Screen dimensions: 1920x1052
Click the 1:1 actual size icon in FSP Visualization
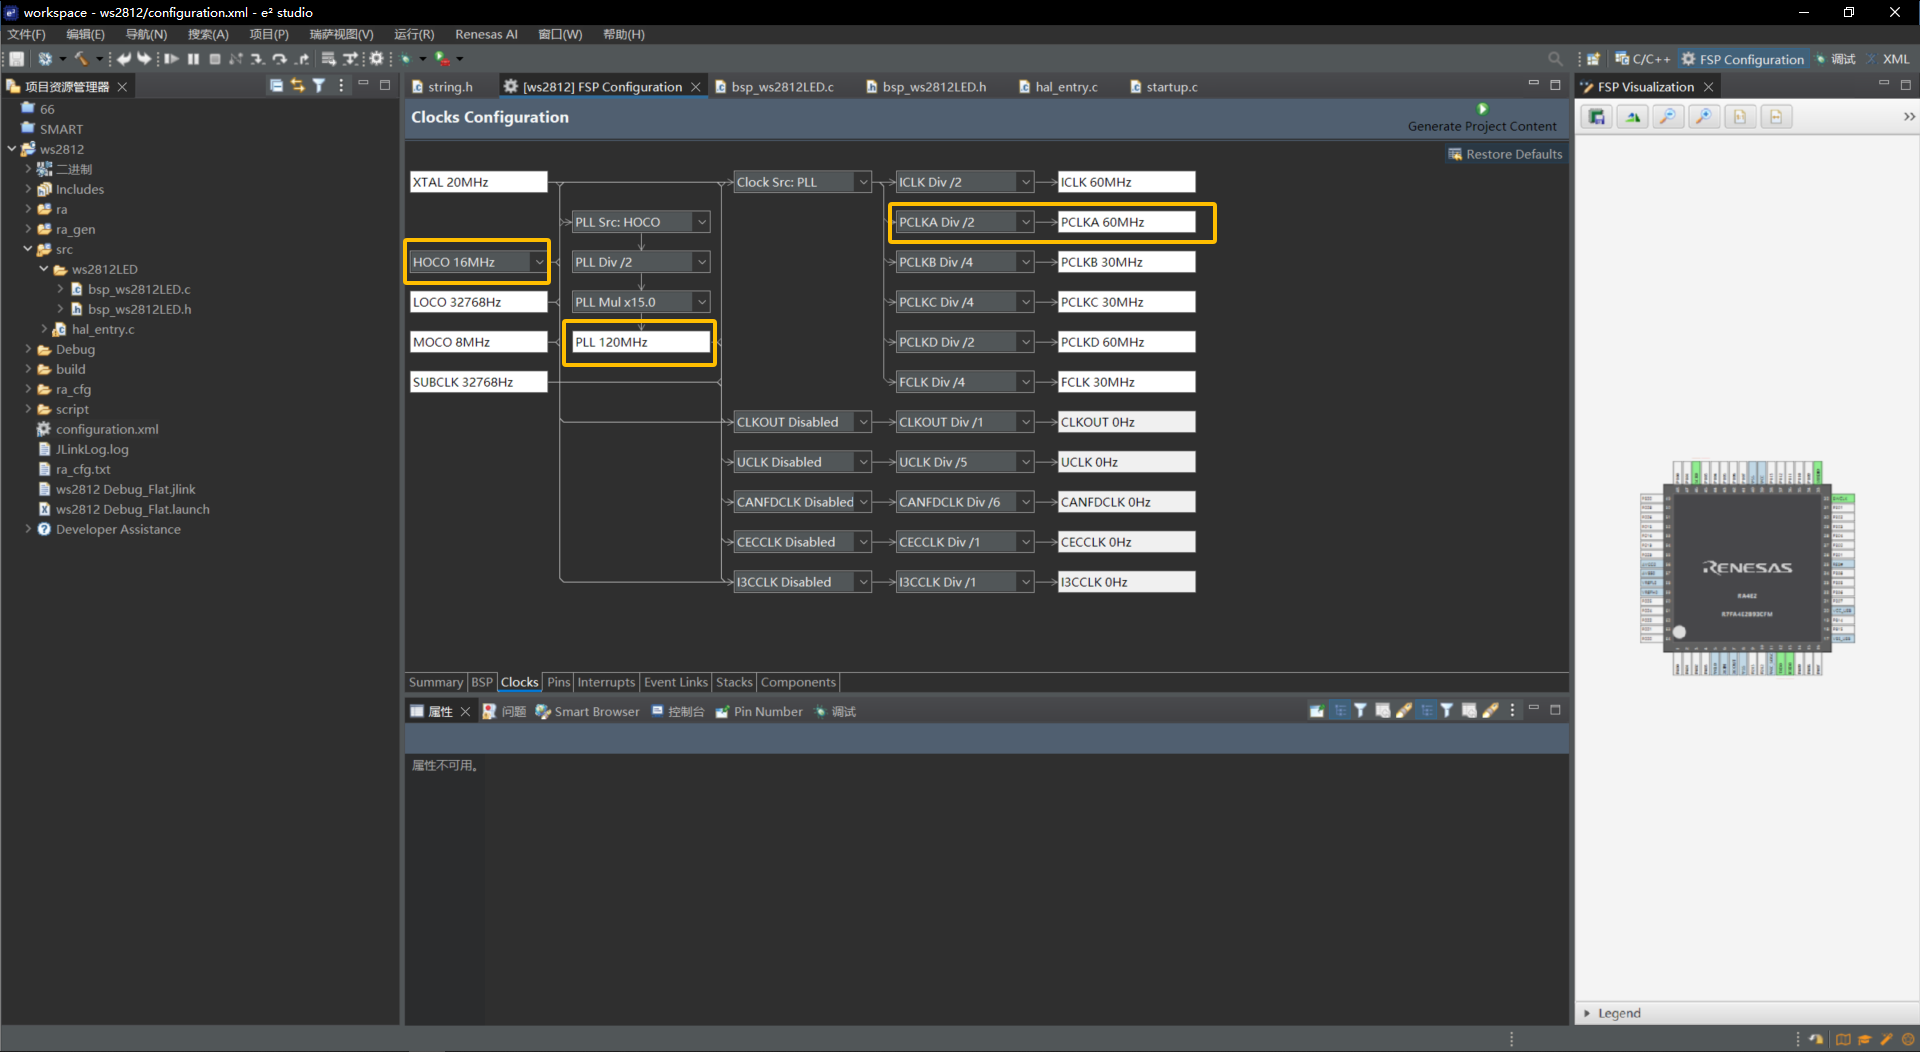coord(1741,117)
